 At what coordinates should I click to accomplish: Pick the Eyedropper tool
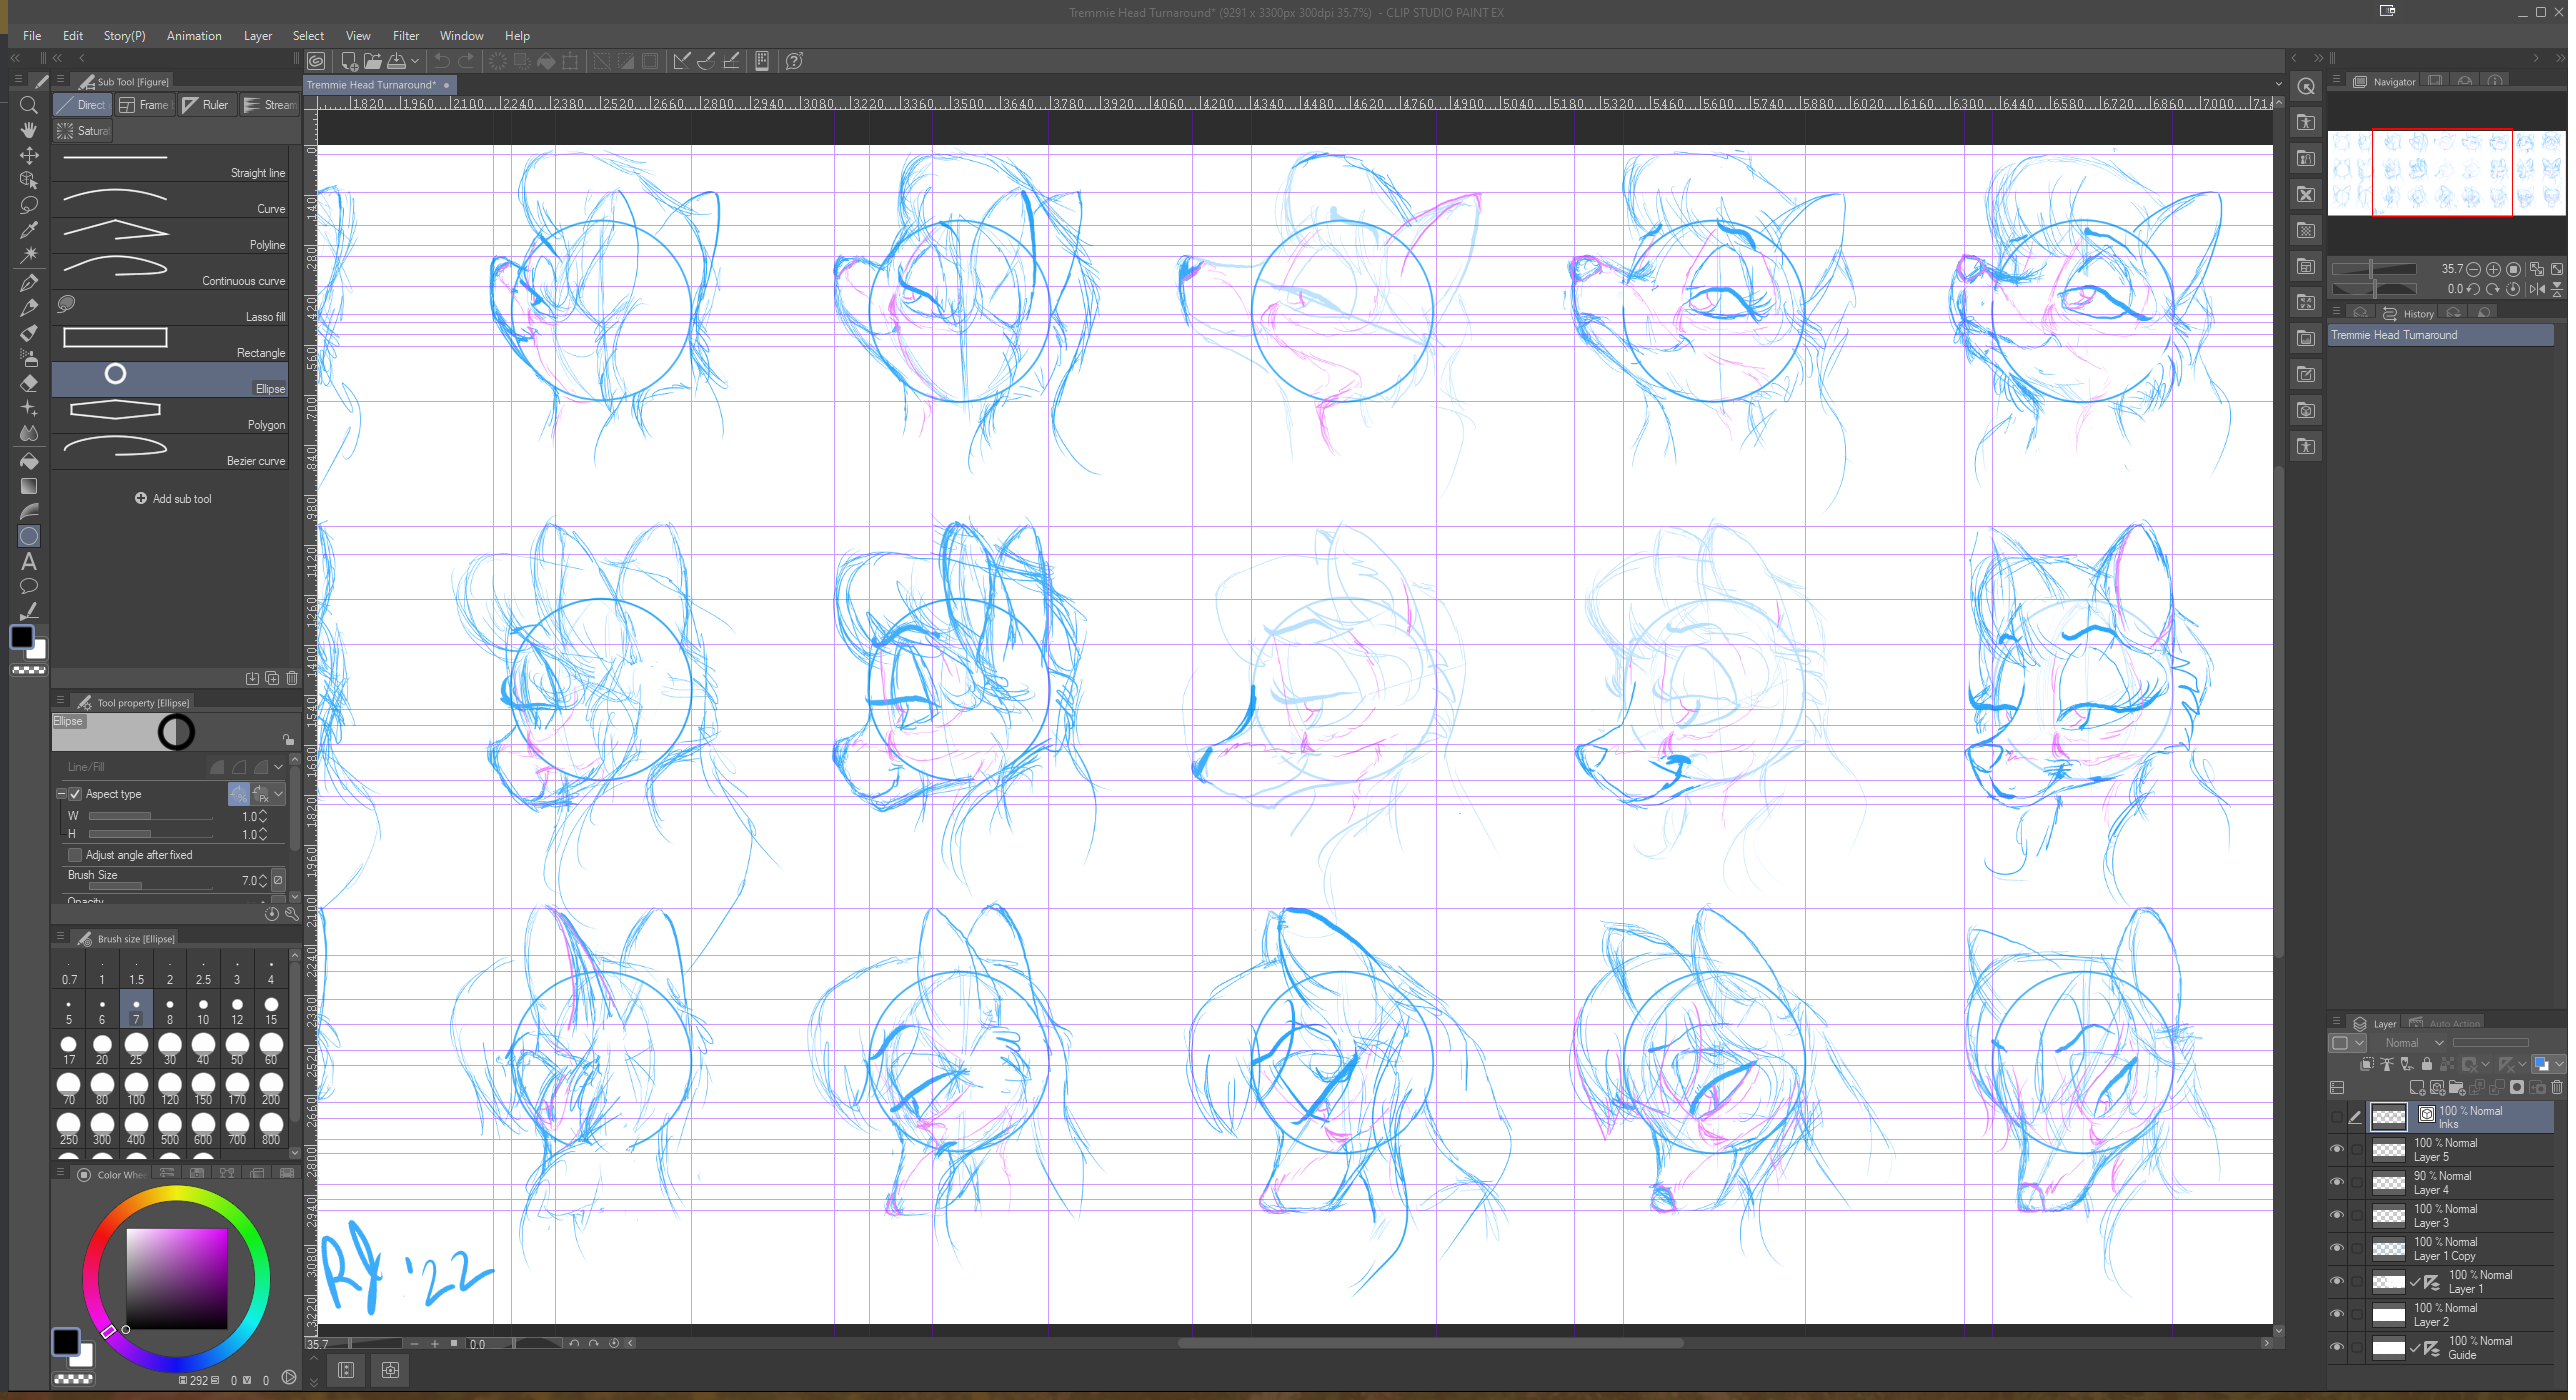coord(29,230)
